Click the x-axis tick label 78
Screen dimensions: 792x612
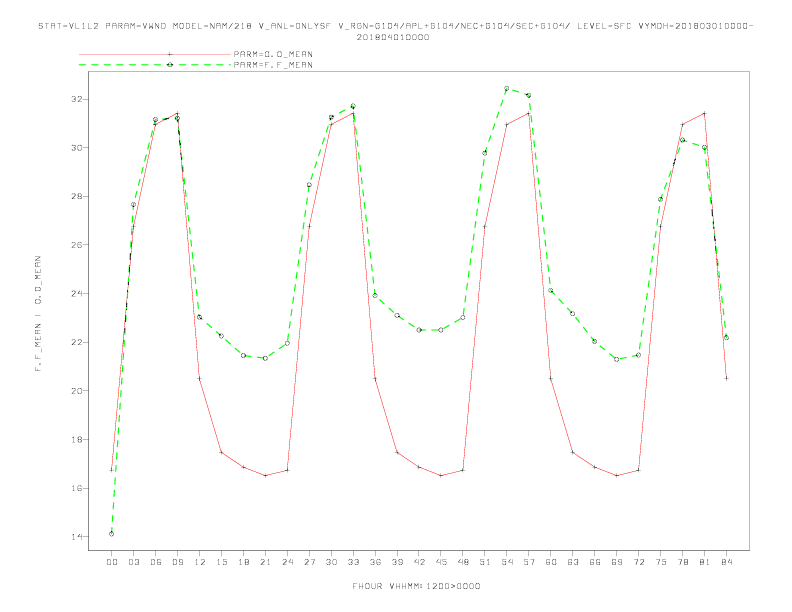tap(682, 562)
